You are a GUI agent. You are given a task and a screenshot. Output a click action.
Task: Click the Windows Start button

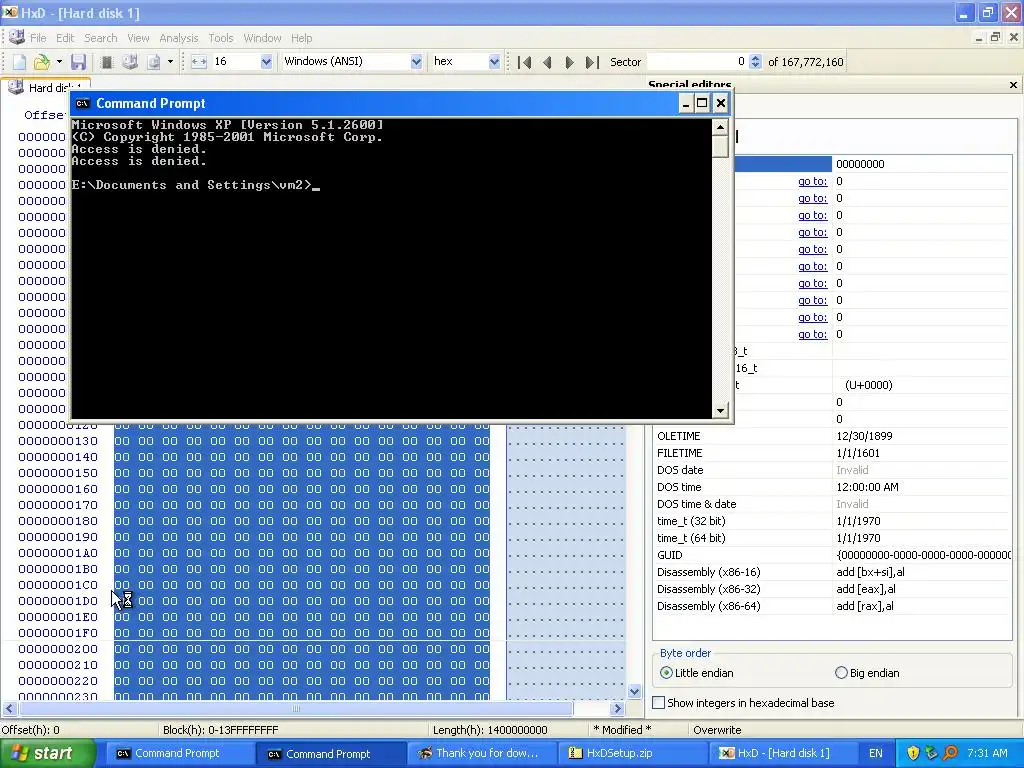click(x=48, y=753)
